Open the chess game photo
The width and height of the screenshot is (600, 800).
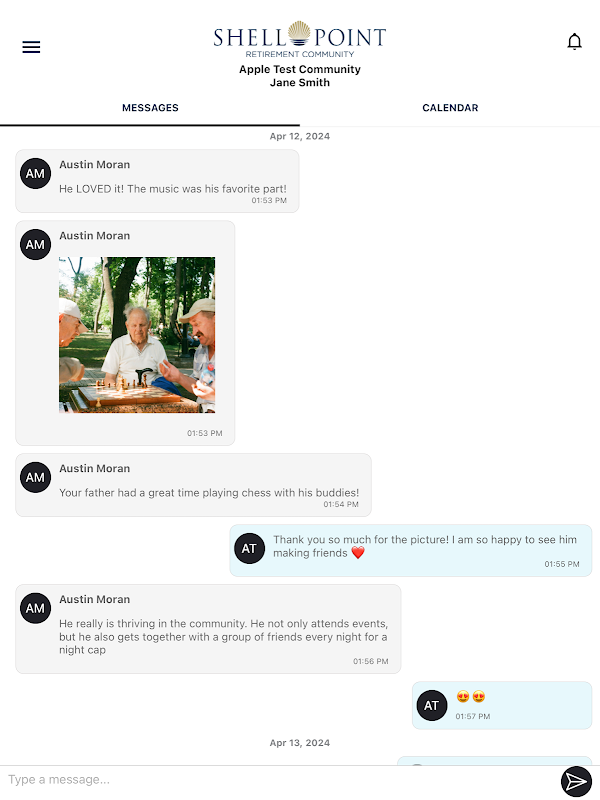tap(137, 335)
